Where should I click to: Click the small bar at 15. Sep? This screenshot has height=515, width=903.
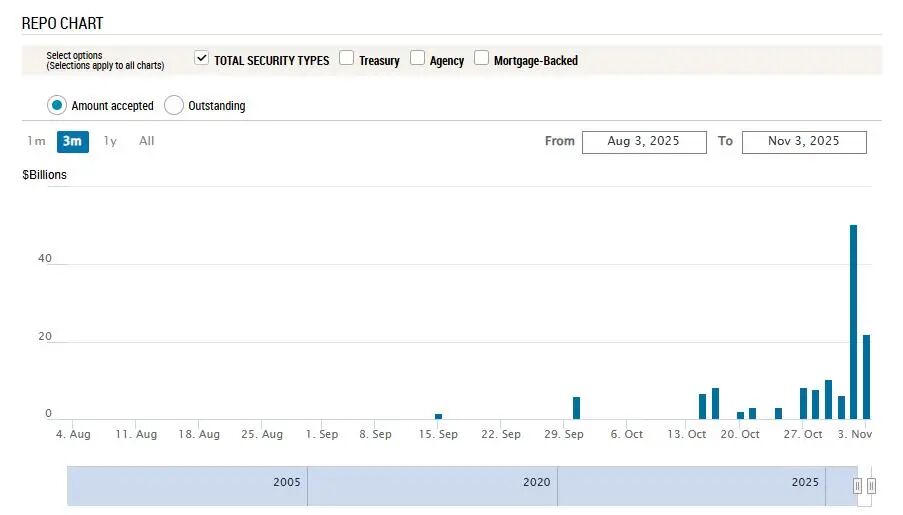point(438,416)
